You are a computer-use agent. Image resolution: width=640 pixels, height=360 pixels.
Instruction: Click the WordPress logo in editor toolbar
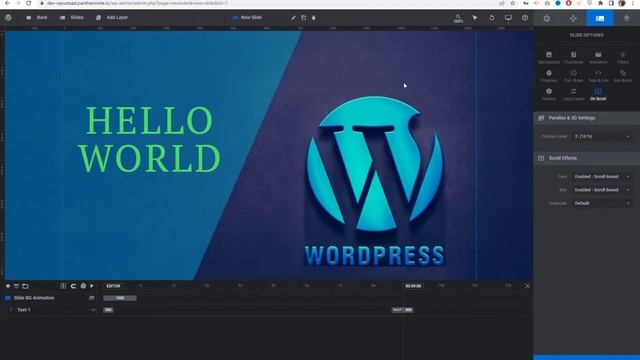(8, 18)
